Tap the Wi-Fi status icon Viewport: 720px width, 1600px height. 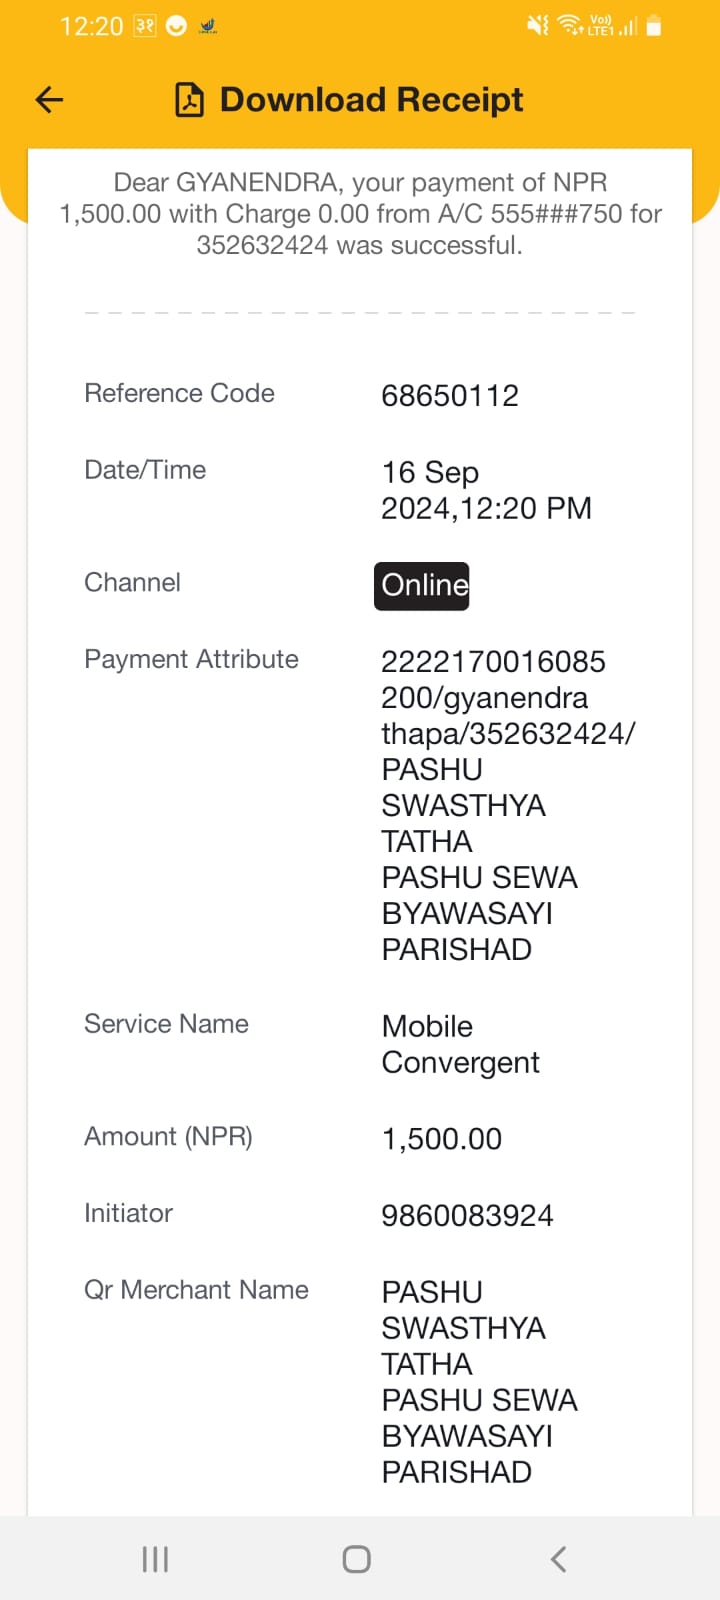(x=570, y=26)
